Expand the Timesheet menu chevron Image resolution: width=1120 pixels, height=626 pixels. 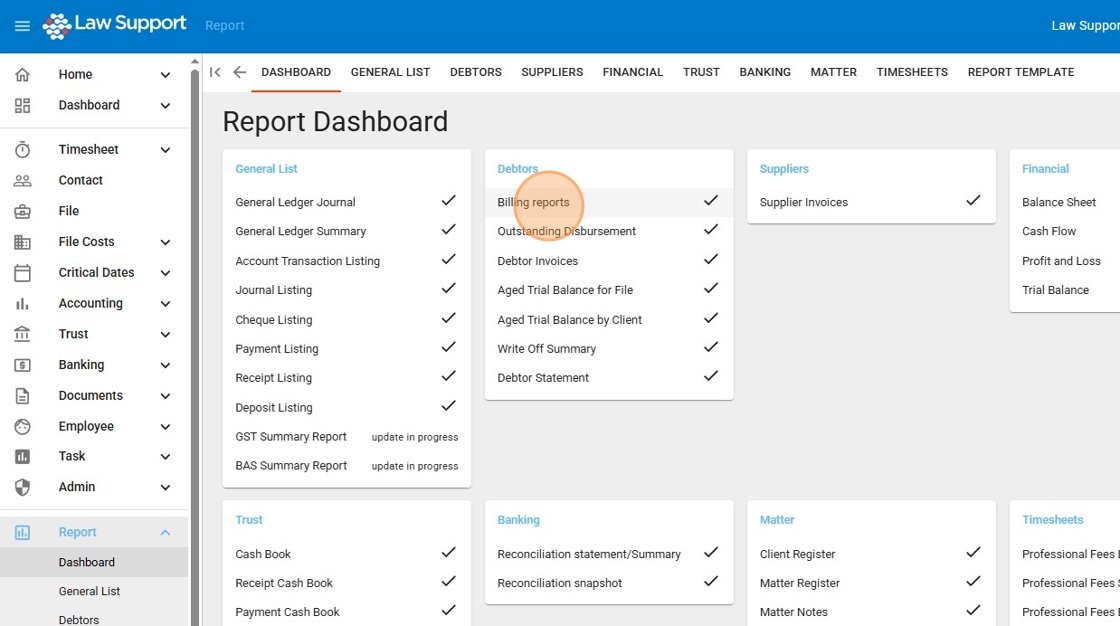tap(165, 150)
